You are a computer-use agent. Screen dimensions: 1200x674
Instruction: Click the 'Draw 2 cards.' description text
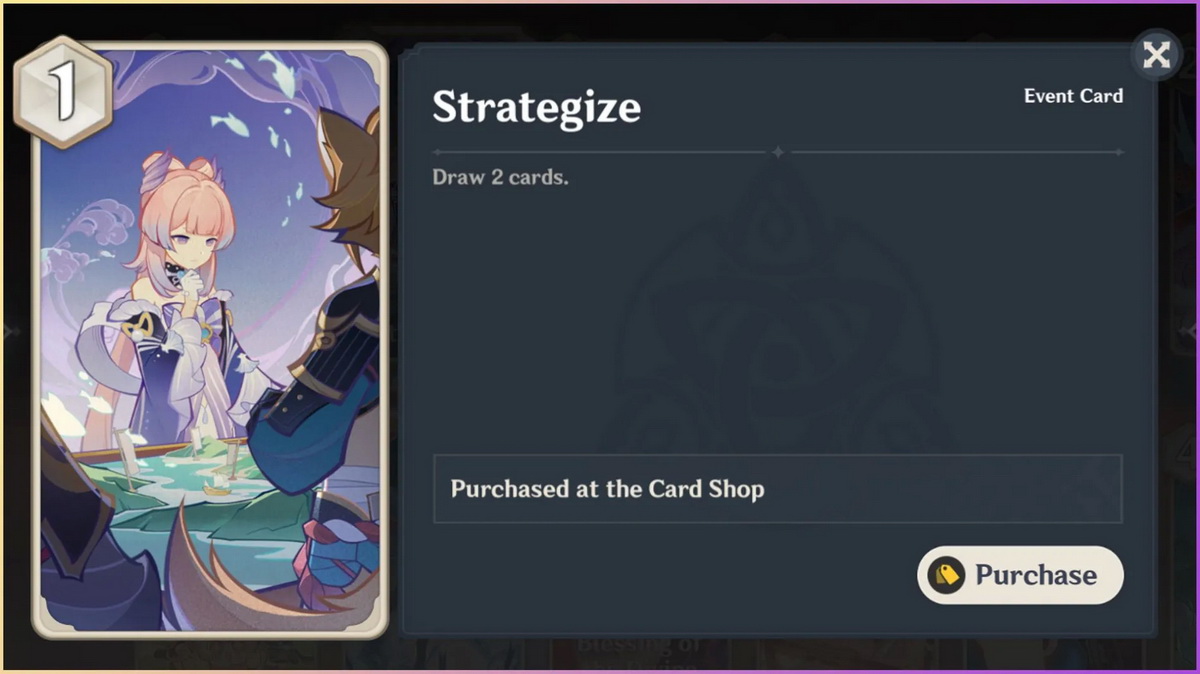point(500,178)
